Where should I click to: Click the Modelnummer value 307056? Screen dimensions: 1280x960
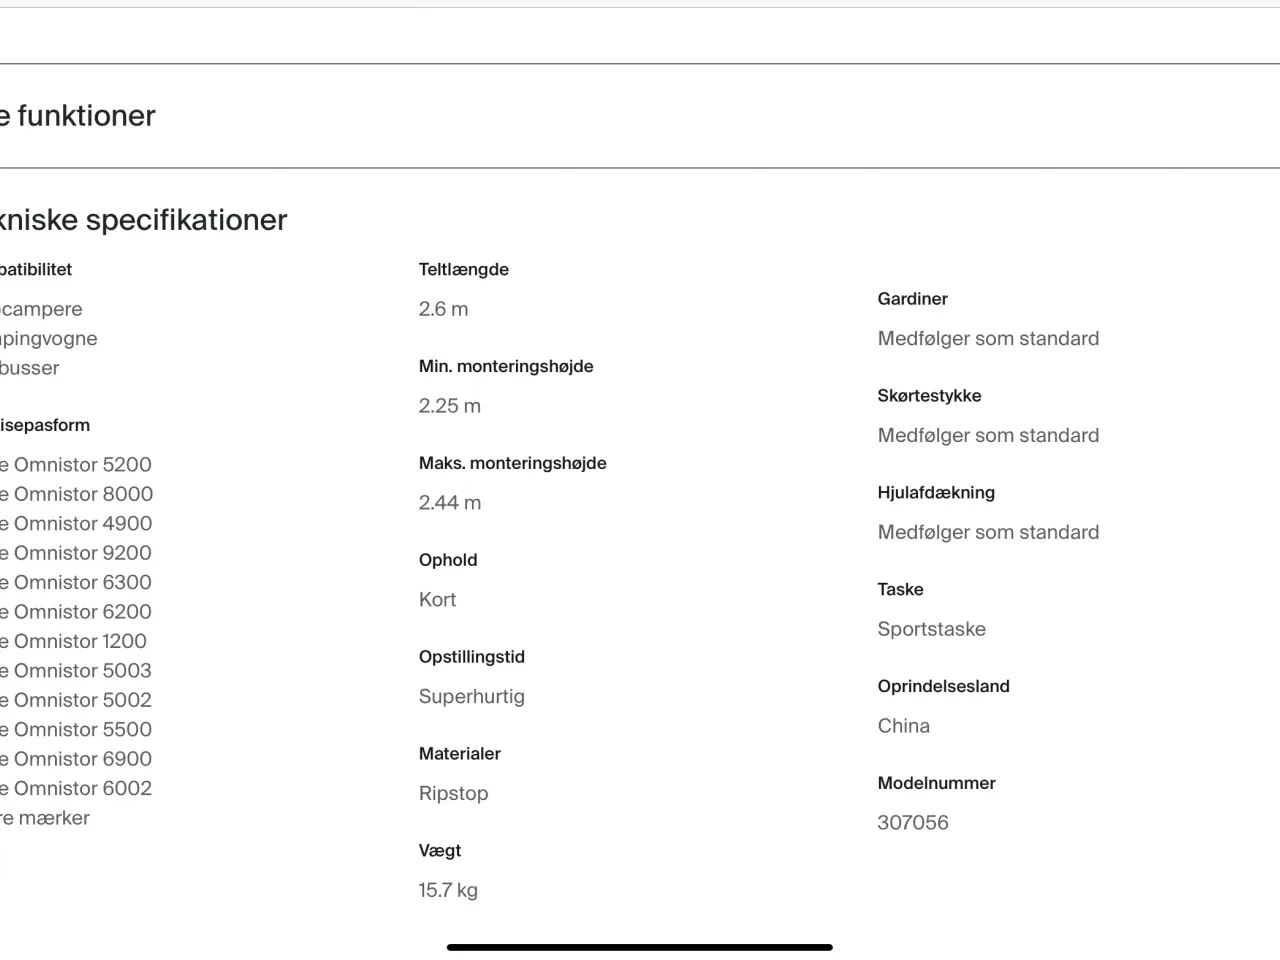pos(913,823)
